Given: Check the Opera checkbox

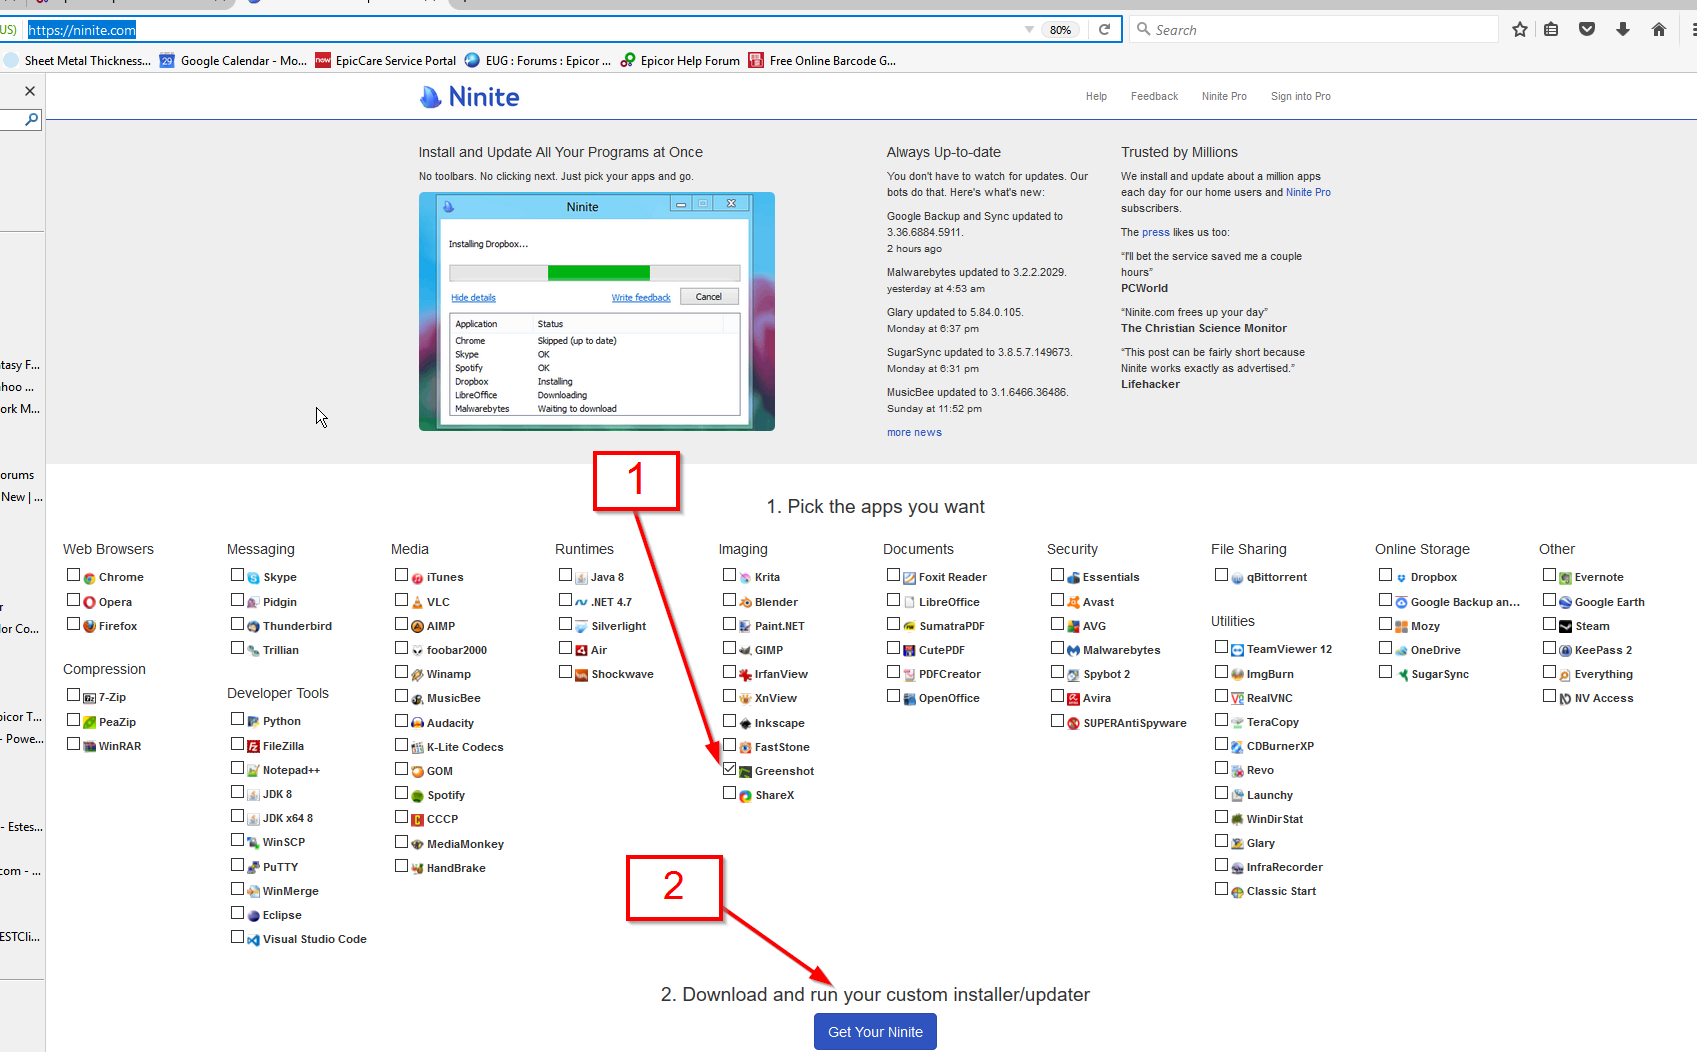Looking at the screenshot, I should 74,600.
